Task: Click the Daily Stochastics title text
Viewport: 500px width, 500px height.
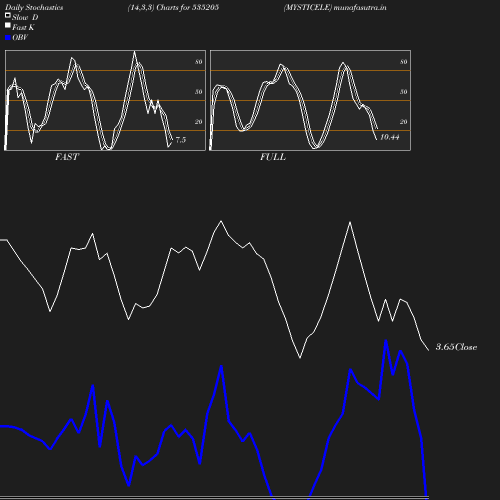Action: (x=34, y=7)
